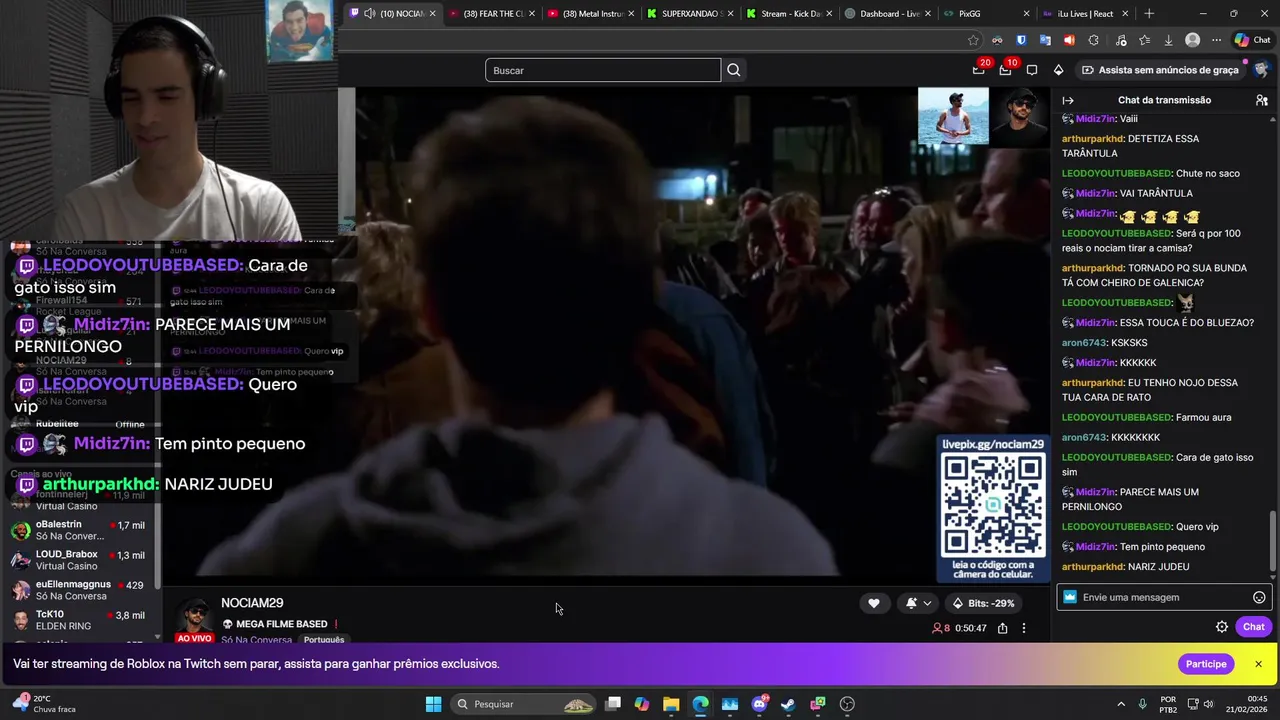Collapse the chat panel with the arrow icon
Image resolution: width=1280 pixels, height=720 pixels.
pos(1068,100)
